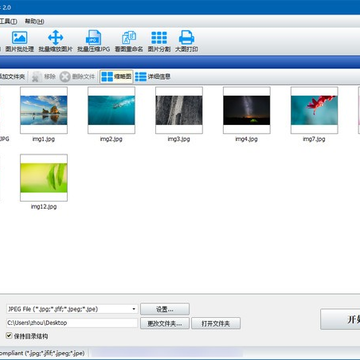Expand the JPEG File output format dropdown
This screenshot has width=360, height=360.
pos(134,309)
